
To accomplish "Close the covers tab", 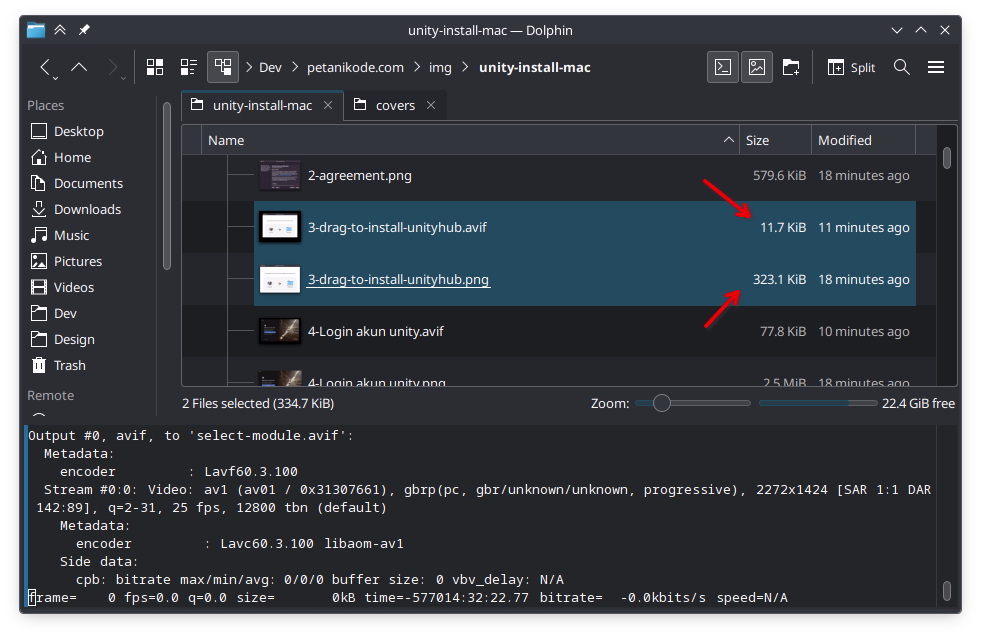I will 433,105.
